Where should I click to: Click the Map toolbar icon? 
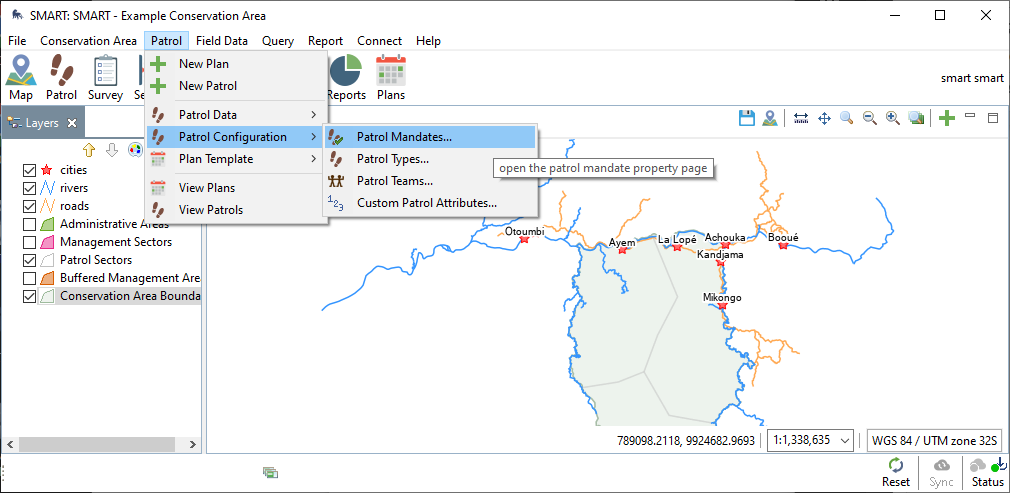pyautogui.click(x=21, y=78)
